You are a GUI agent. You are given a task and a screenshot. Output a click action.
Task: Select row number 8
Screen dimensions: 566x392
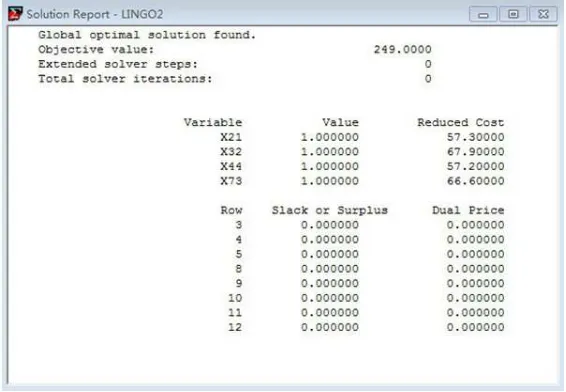coord(239,269)
